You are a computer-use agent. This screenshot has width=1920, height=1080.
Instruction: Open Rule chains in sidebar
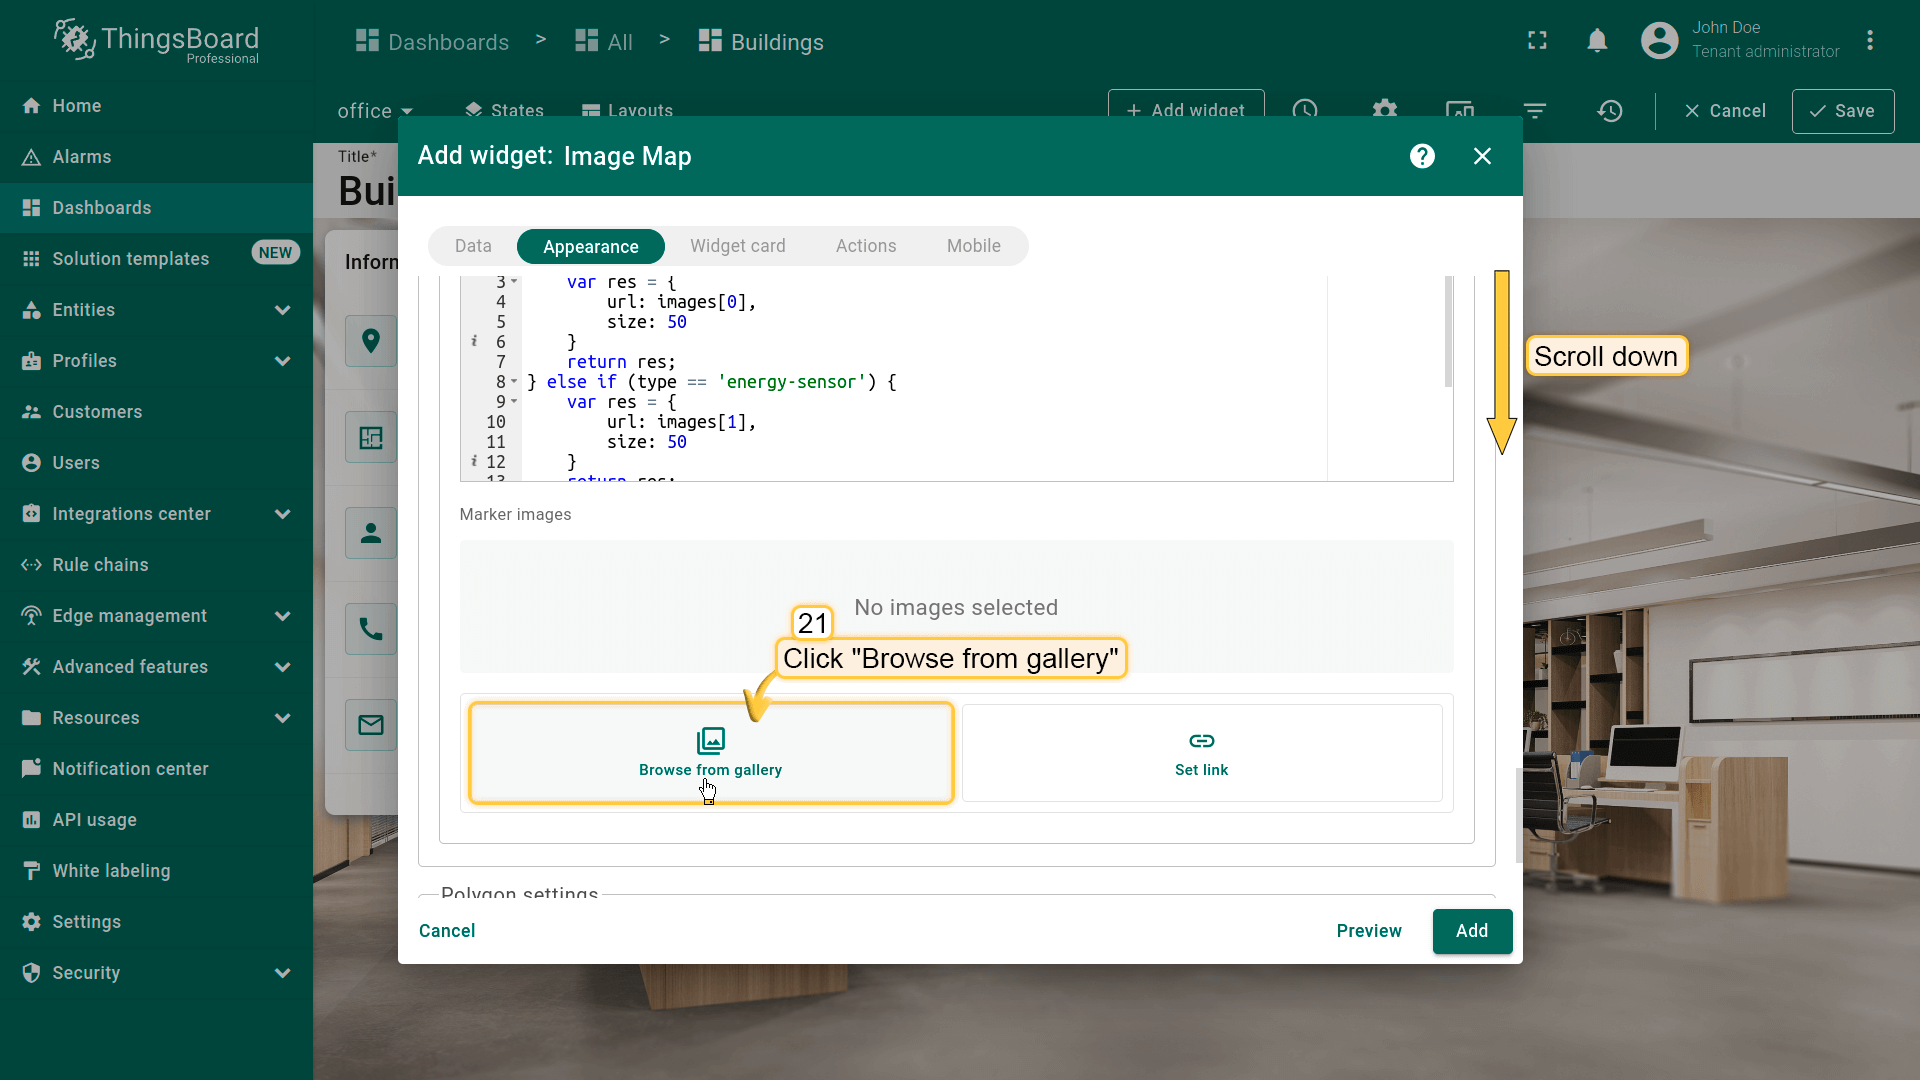click(x=100, y=565)
